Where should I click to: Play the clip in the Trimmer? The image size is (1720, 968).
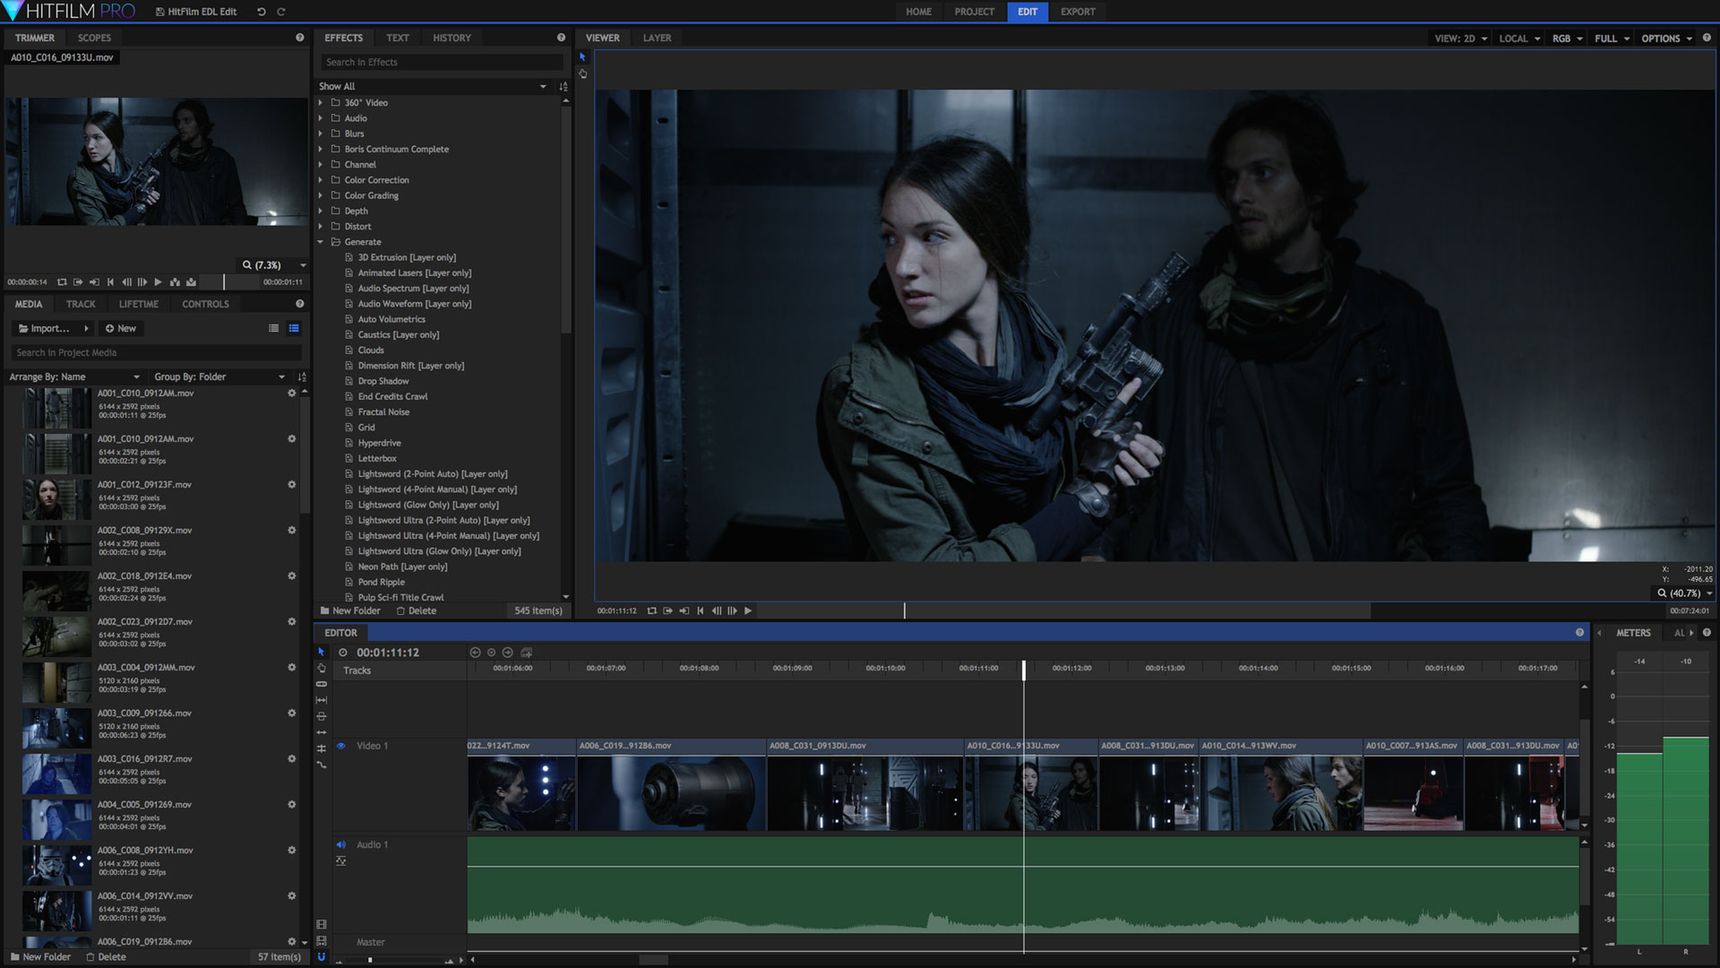click(x=158, y=282)
